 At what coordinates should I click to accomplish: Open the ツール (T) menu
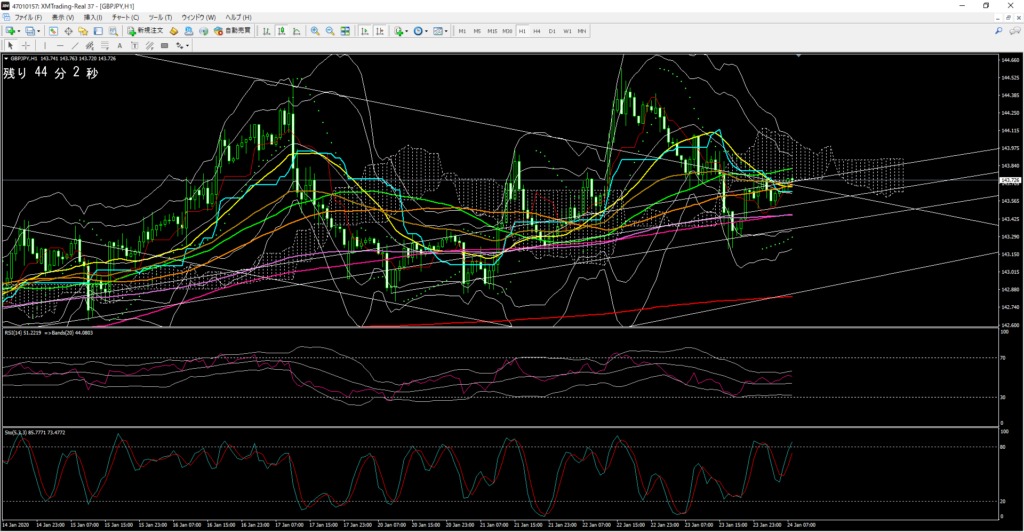(160, 18)
